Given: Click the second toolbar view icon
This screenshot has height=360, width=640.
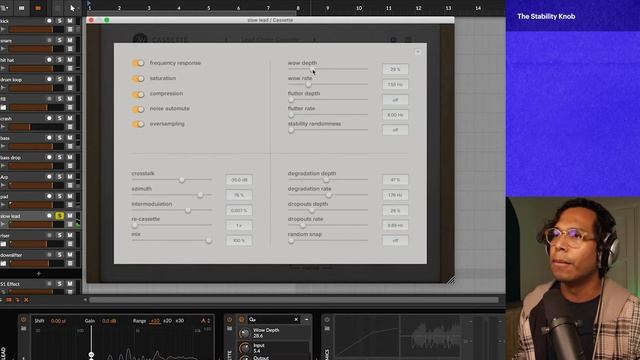Looking at the screenshot, I should 22,8.
